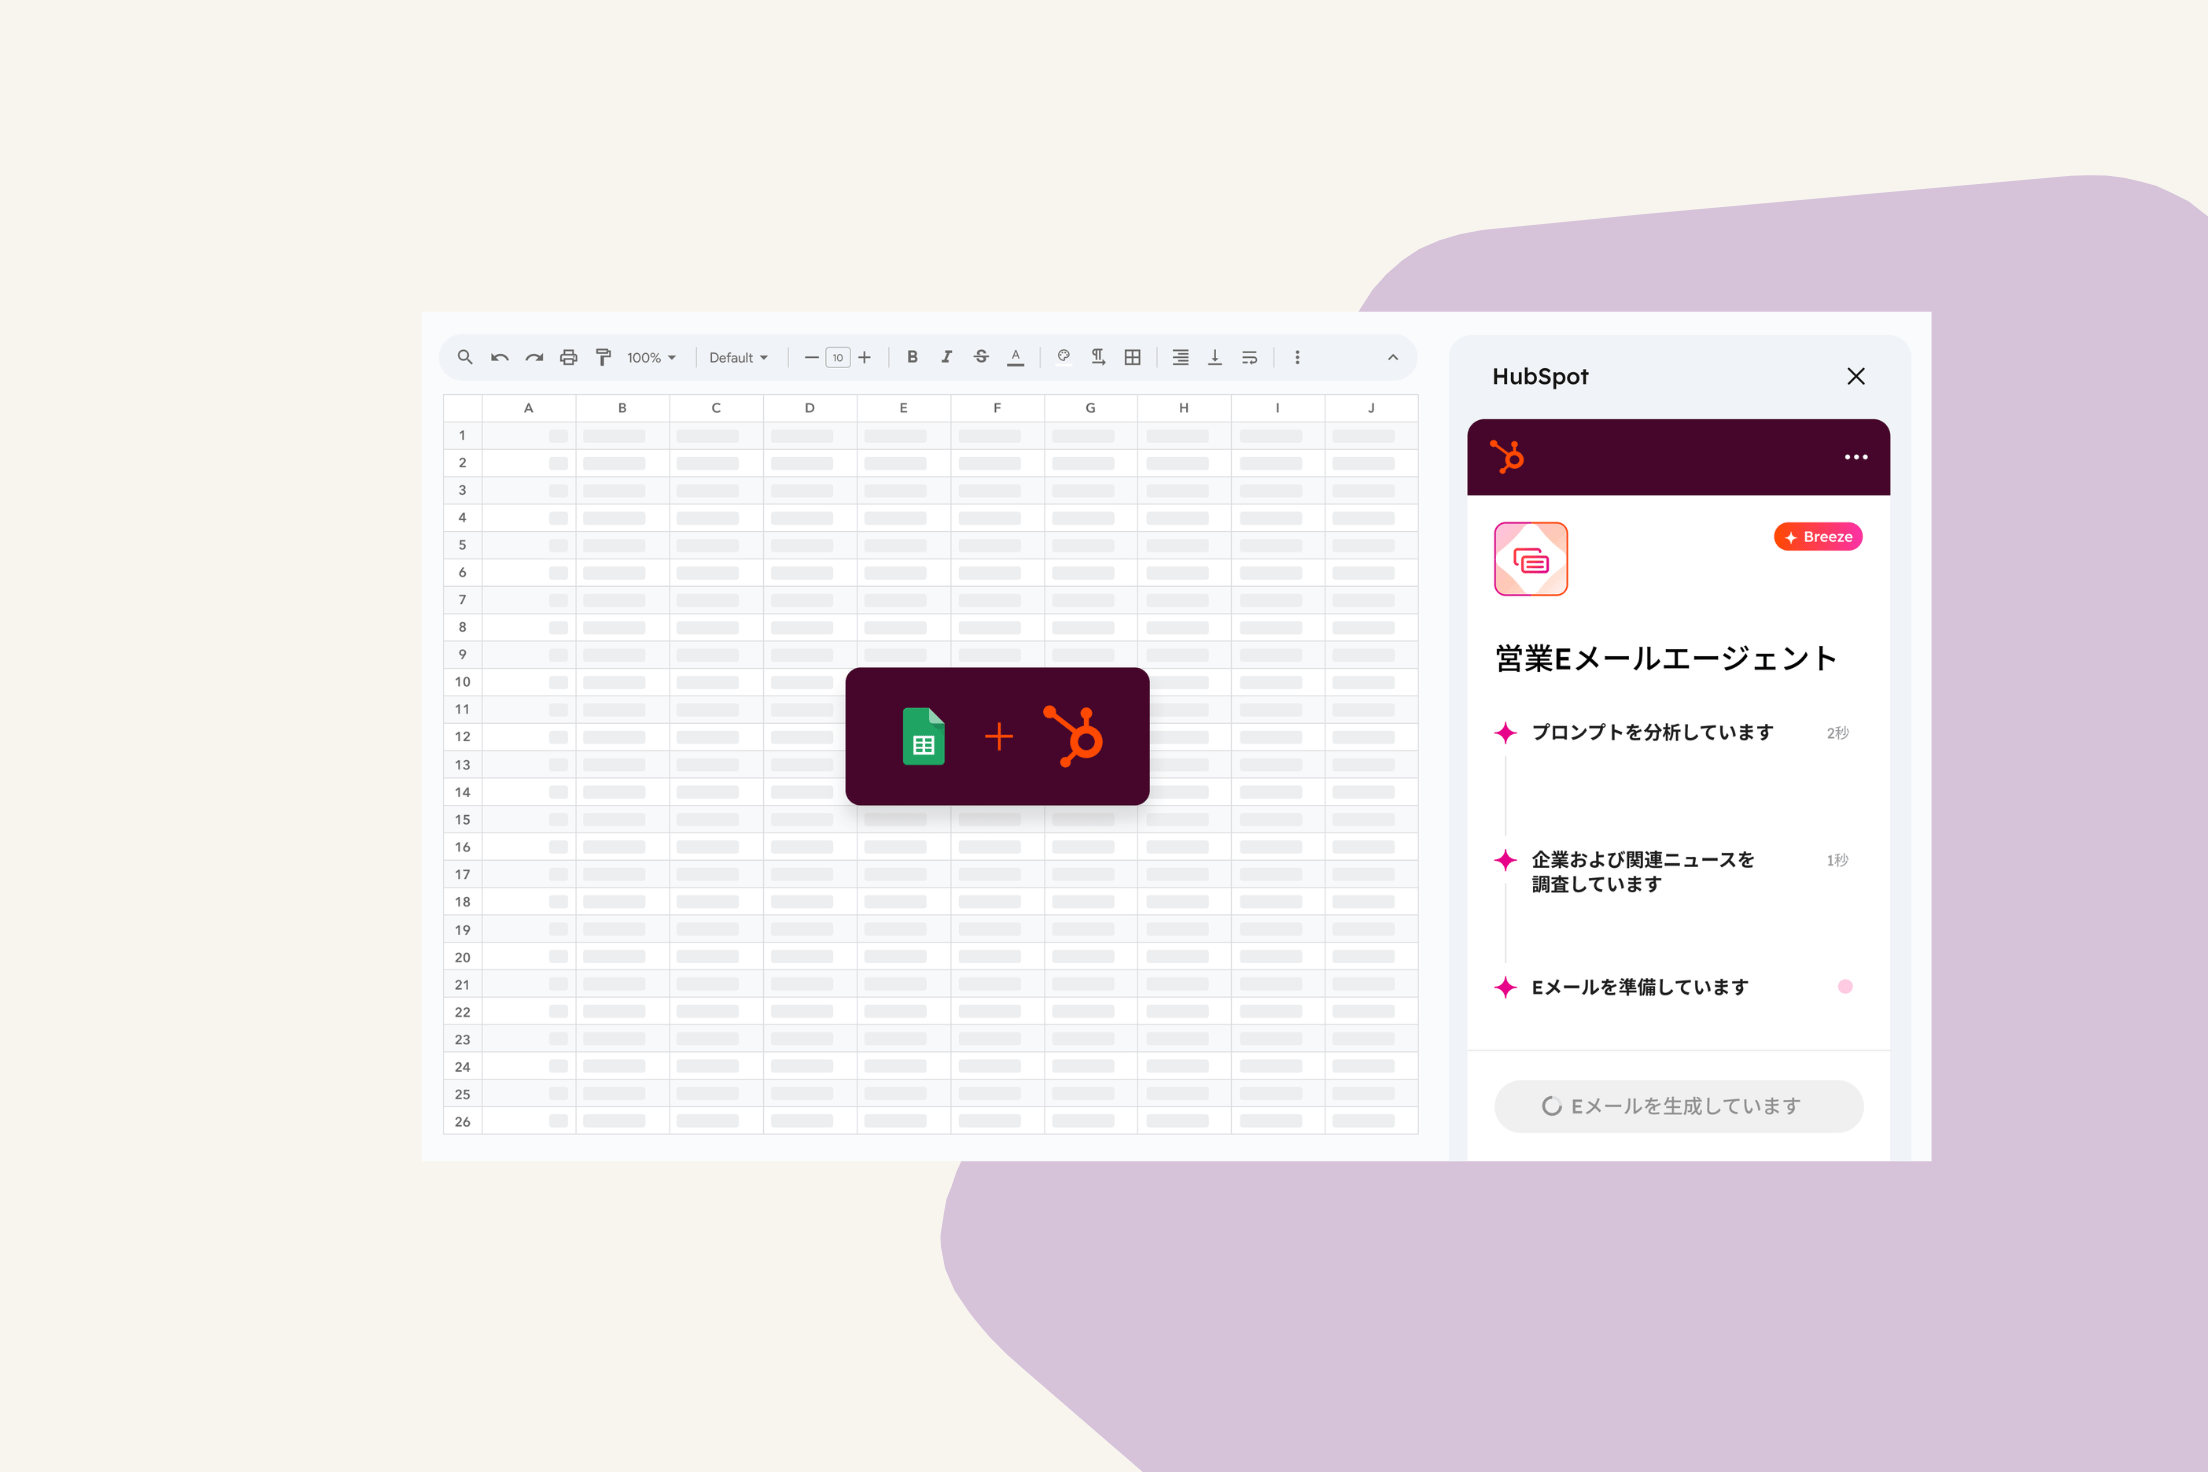Open the 100% zoom dropdown

tap(652, 357)
